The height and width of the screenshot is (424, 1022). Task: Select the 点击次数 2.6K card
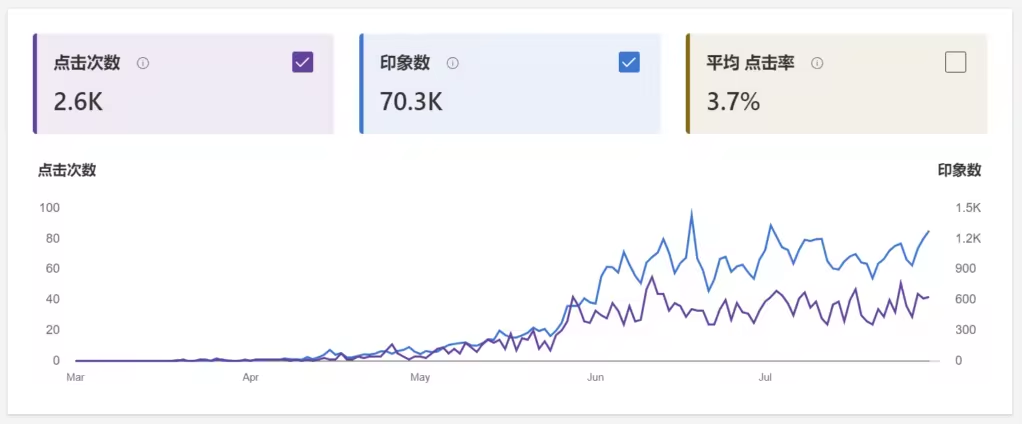183,84
